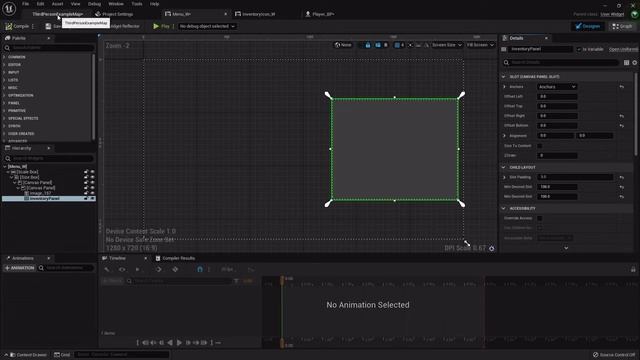Switch to Project Settings tab
The width and height of the screenshot is (640, 360).
tap(118, 14)
